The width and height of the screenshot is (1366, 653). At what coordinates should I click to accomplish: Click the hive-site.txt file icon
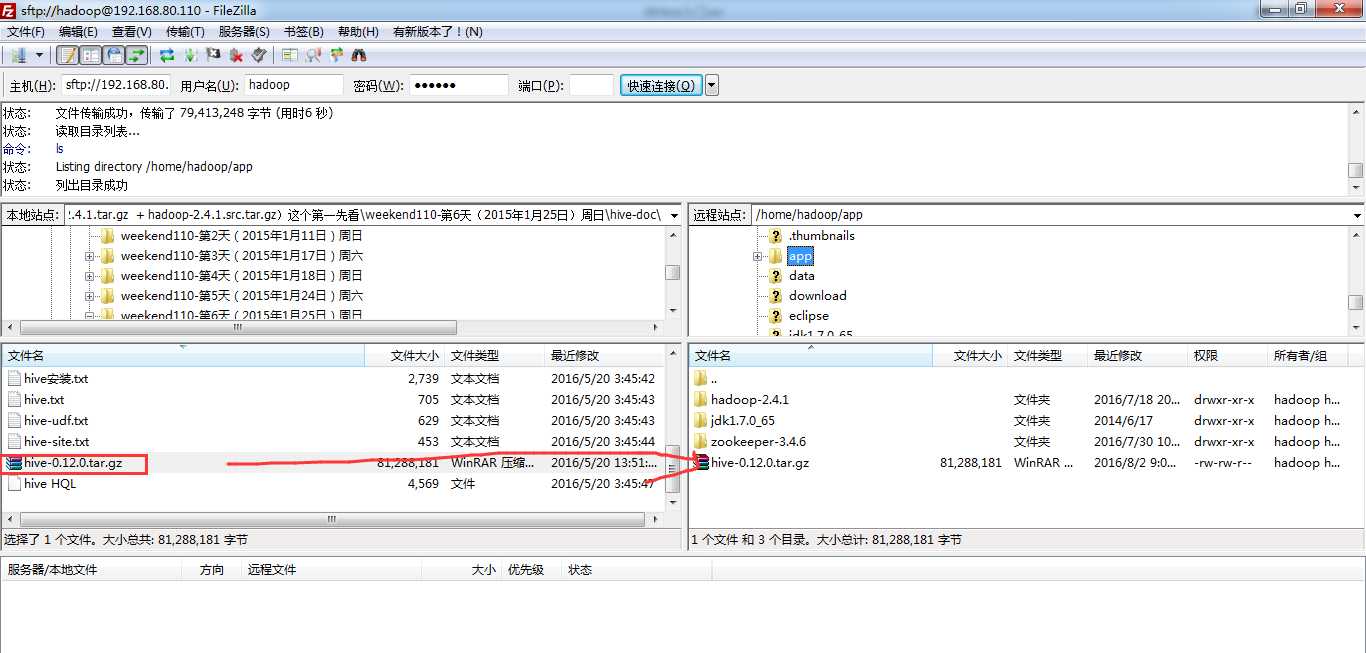pos(14,441)
